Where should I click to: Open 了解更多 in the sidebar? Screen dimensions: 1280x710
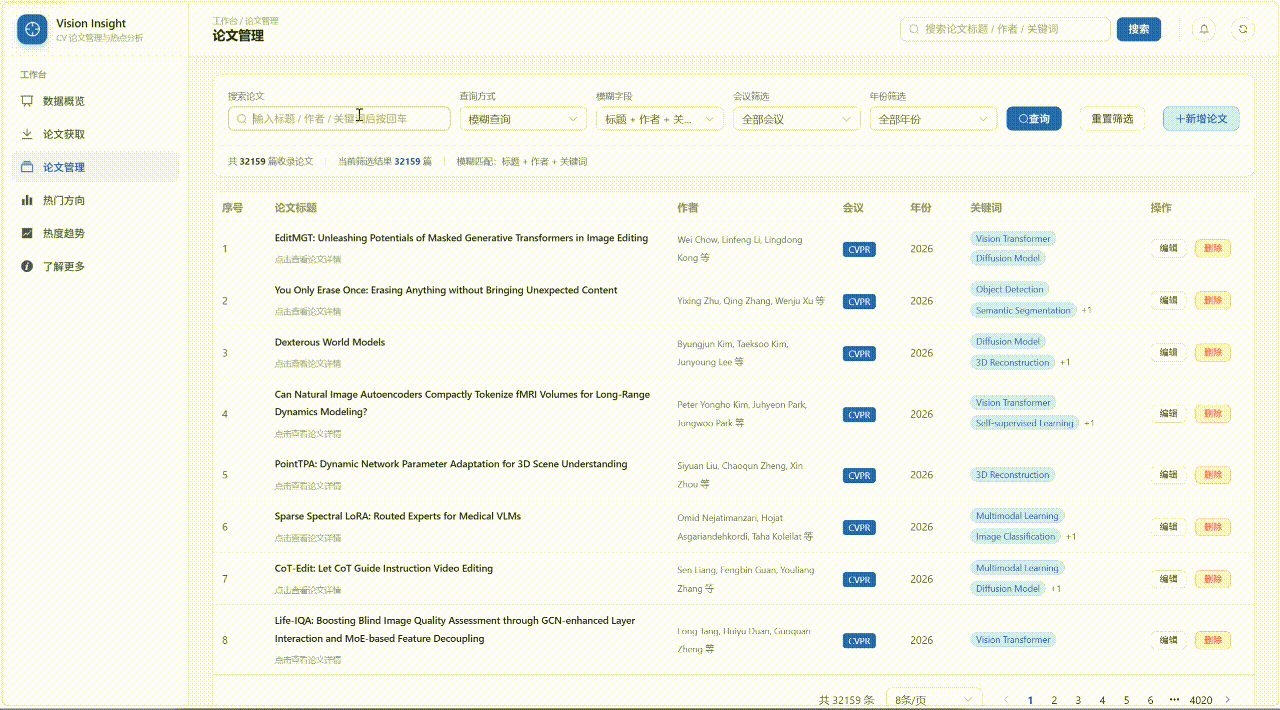pos(95,266)
